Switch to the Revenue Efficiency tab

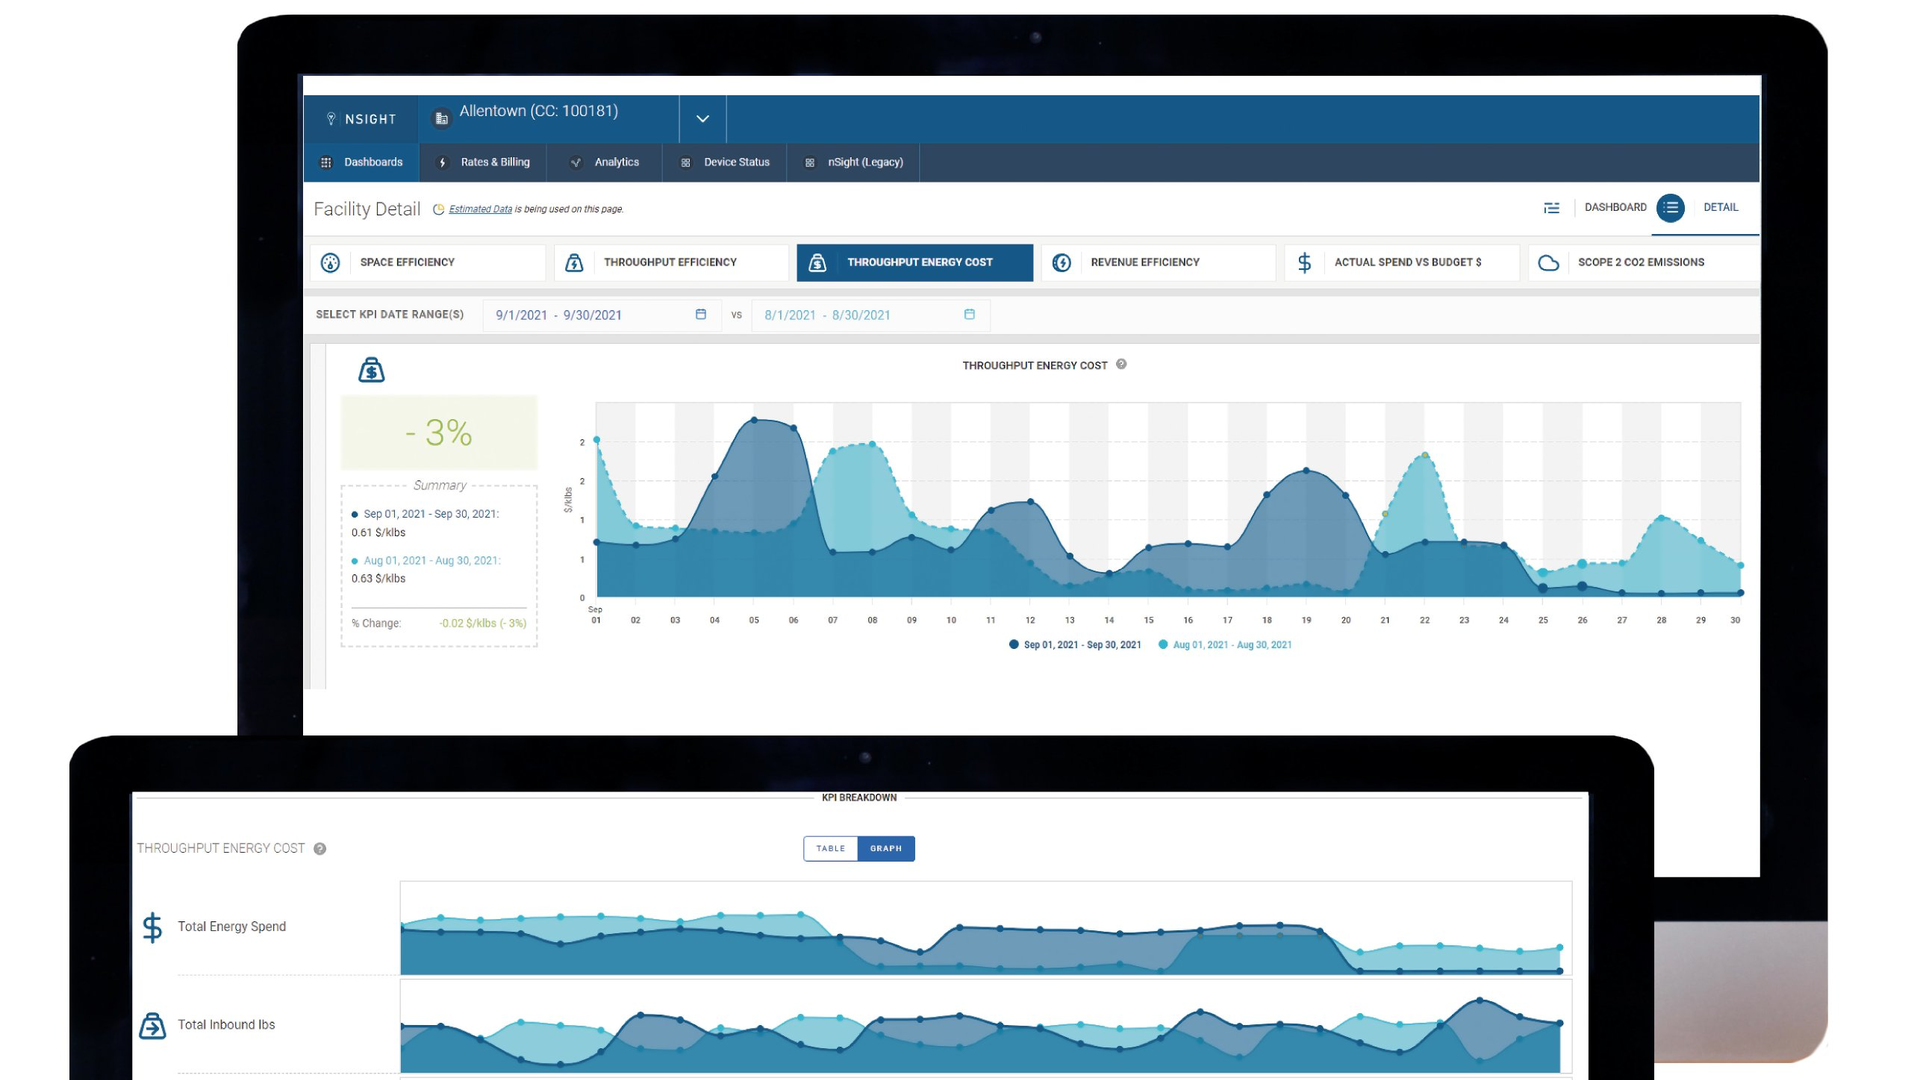tap(1144, 262)
